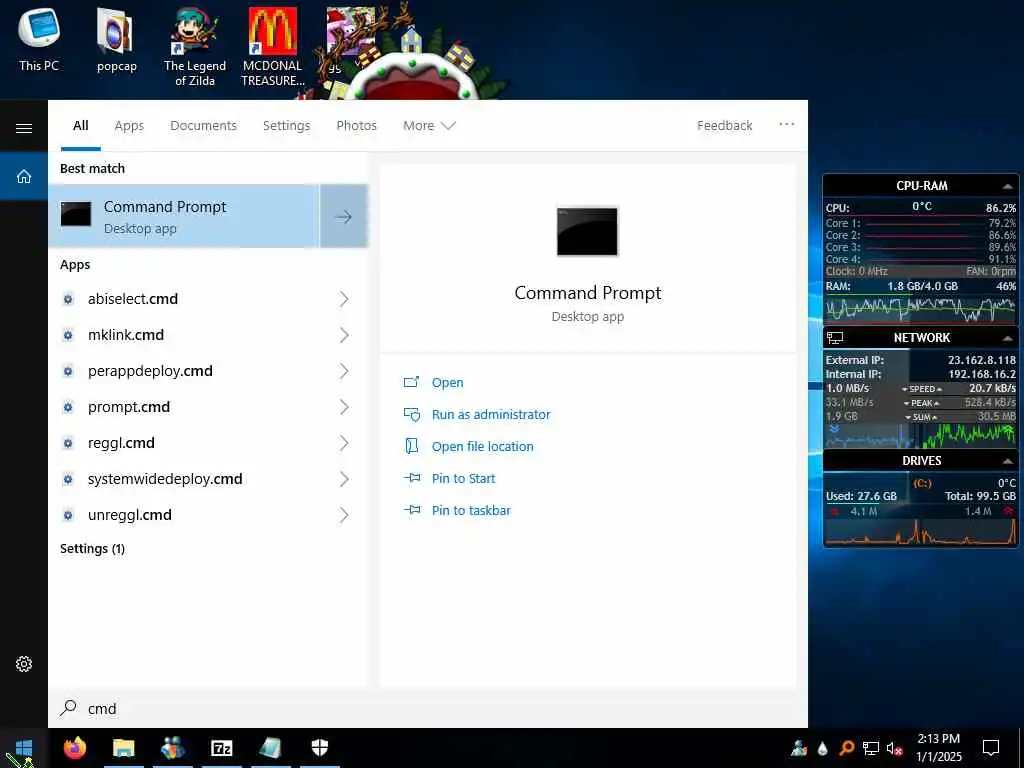This screenshot has width=1024, height=768.
Task: Expand the mklink.cmd result chevron
Action: click(x=344, y=335)
